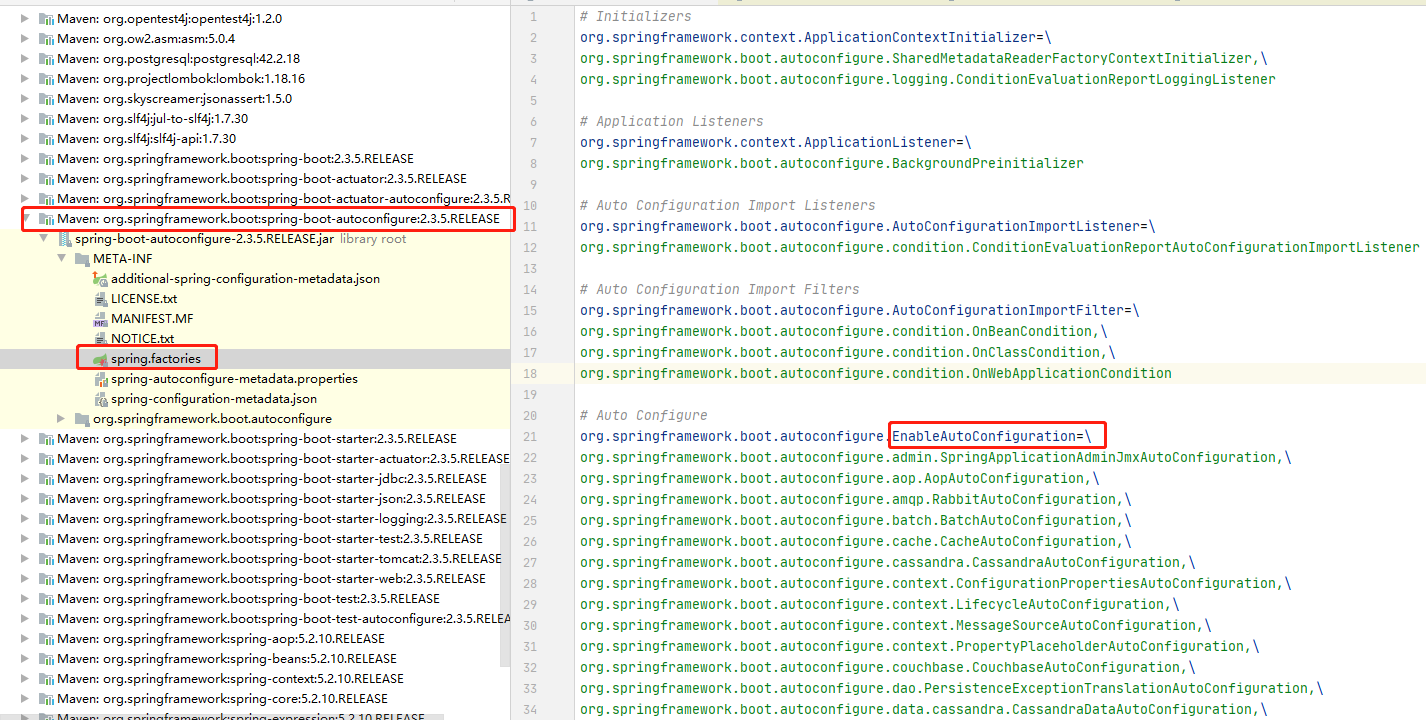Click spring-autoconfigure-metadata.properties file icon
Viewport: 1426px width, 720px height.
pos(100,379)
